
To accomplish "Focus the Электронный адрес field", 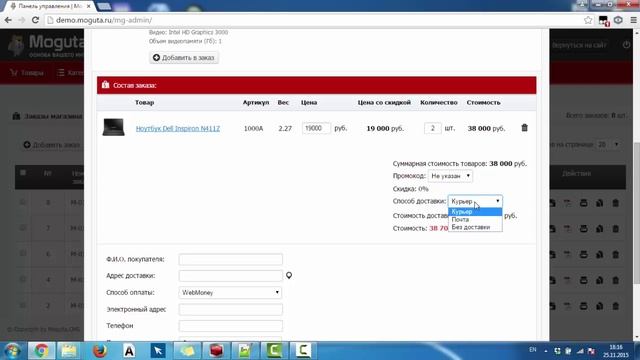I will pyautogui.click(x=230, y=309).
